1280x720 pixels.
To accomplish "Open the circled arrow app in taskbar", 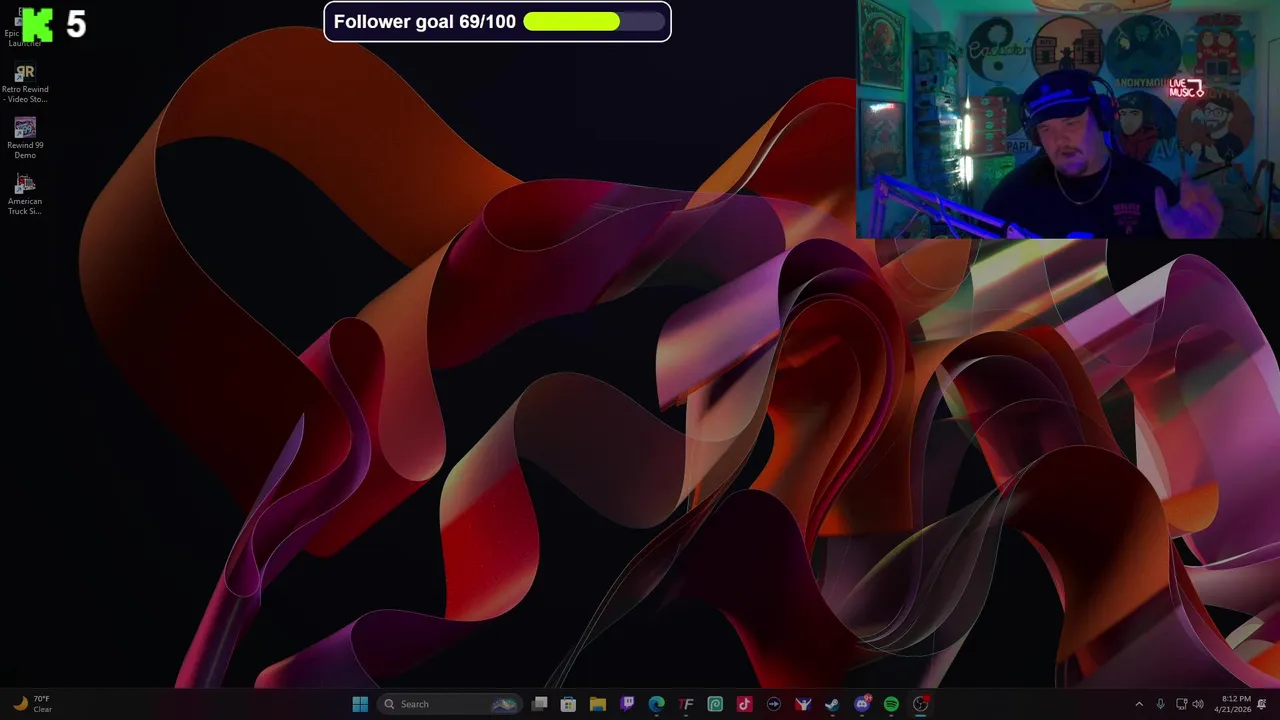I will pos(774,704).
